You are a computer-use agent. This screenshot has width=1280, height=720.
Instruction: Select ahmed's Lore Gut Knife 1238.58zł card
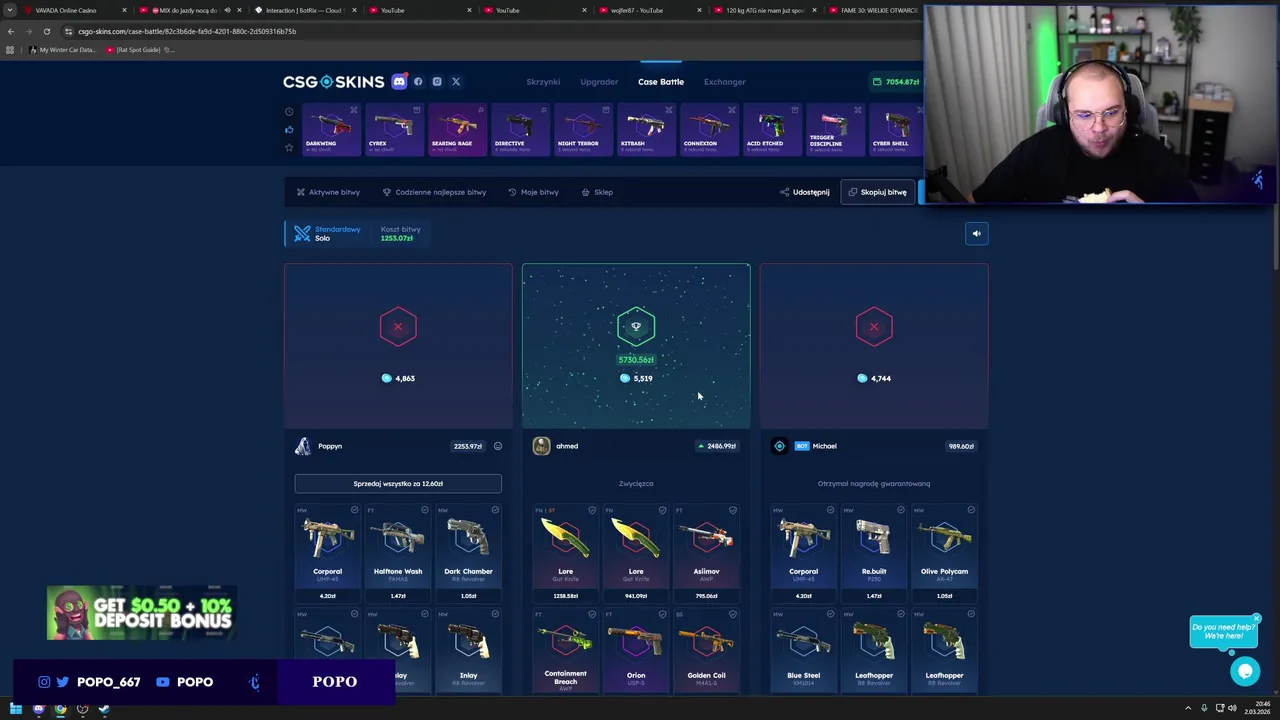click(x=565, y=554)
